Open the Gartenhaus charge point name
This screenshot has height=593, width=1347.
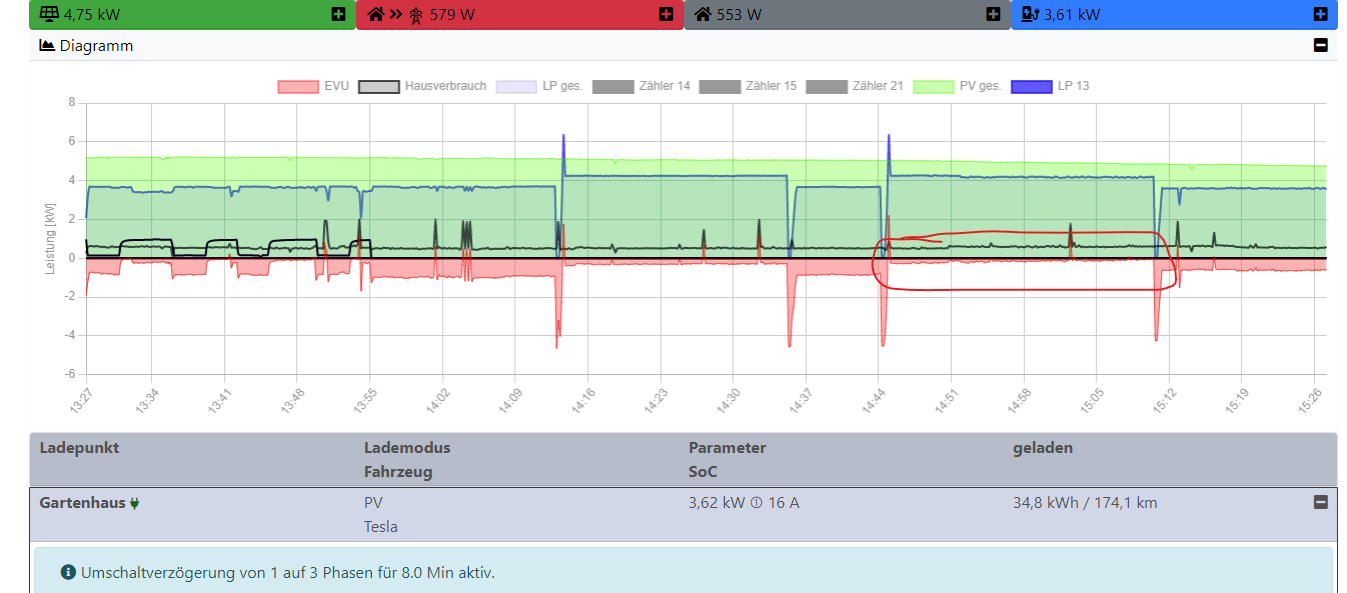click(82, 503)
